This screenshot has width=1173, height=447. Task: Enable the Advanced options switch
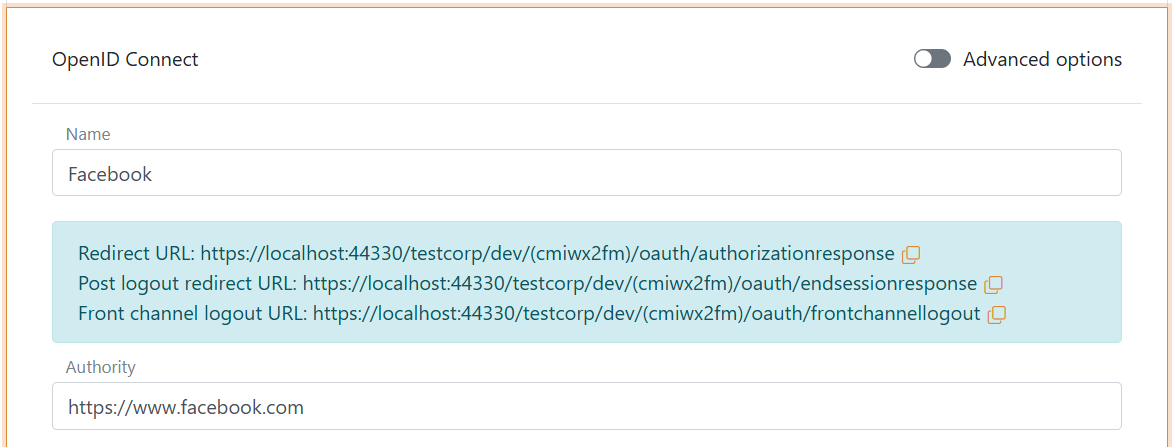tap(932, 59)
